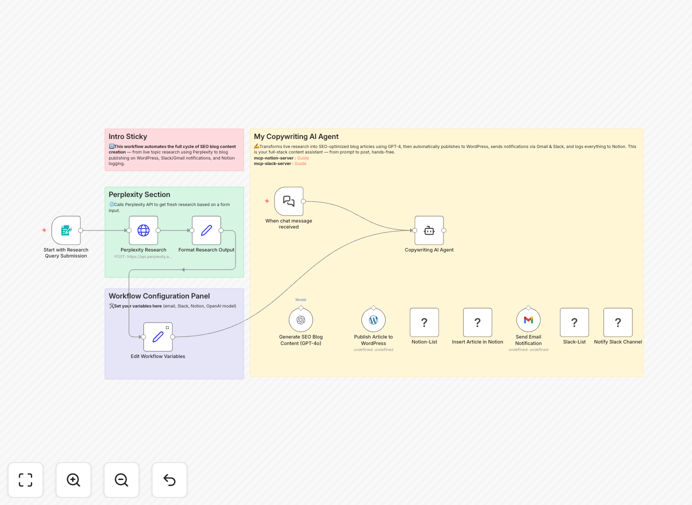
Task: Click the Edit Workflow Variables output connector
Action: (173, 337)
